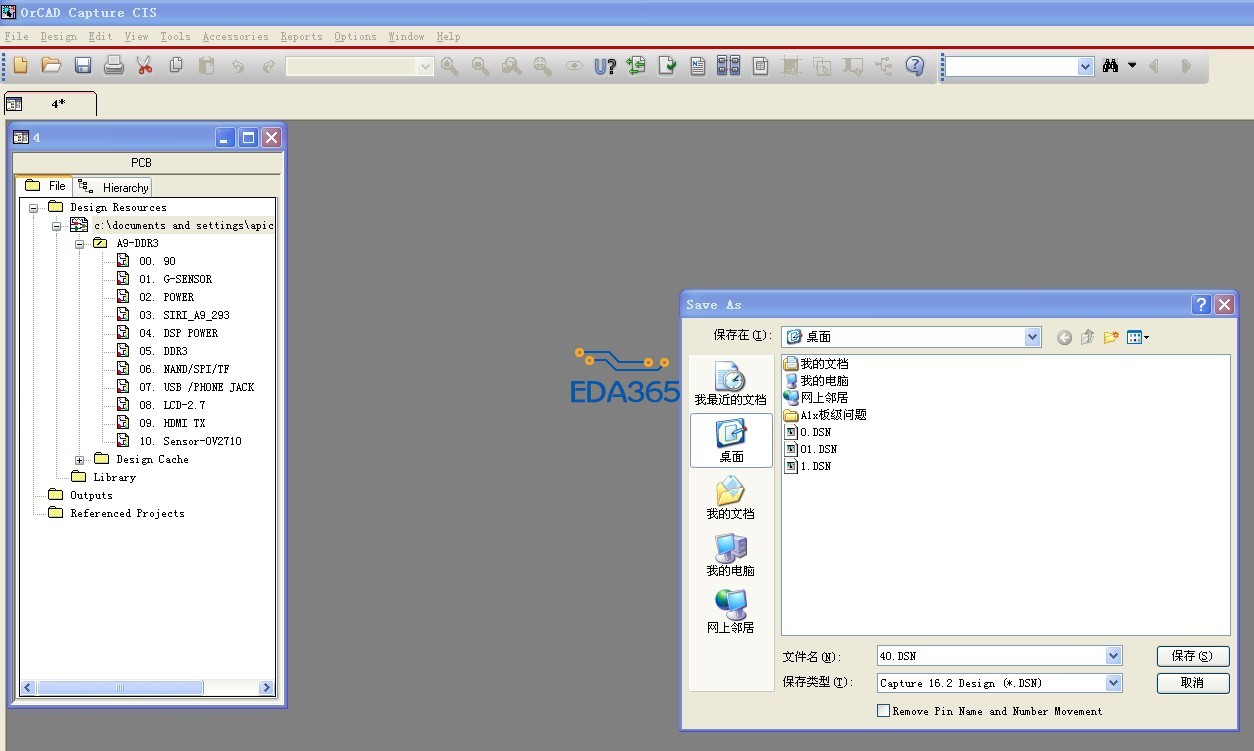Open the 保存类型 file type dropdown

click(1114, 683)
